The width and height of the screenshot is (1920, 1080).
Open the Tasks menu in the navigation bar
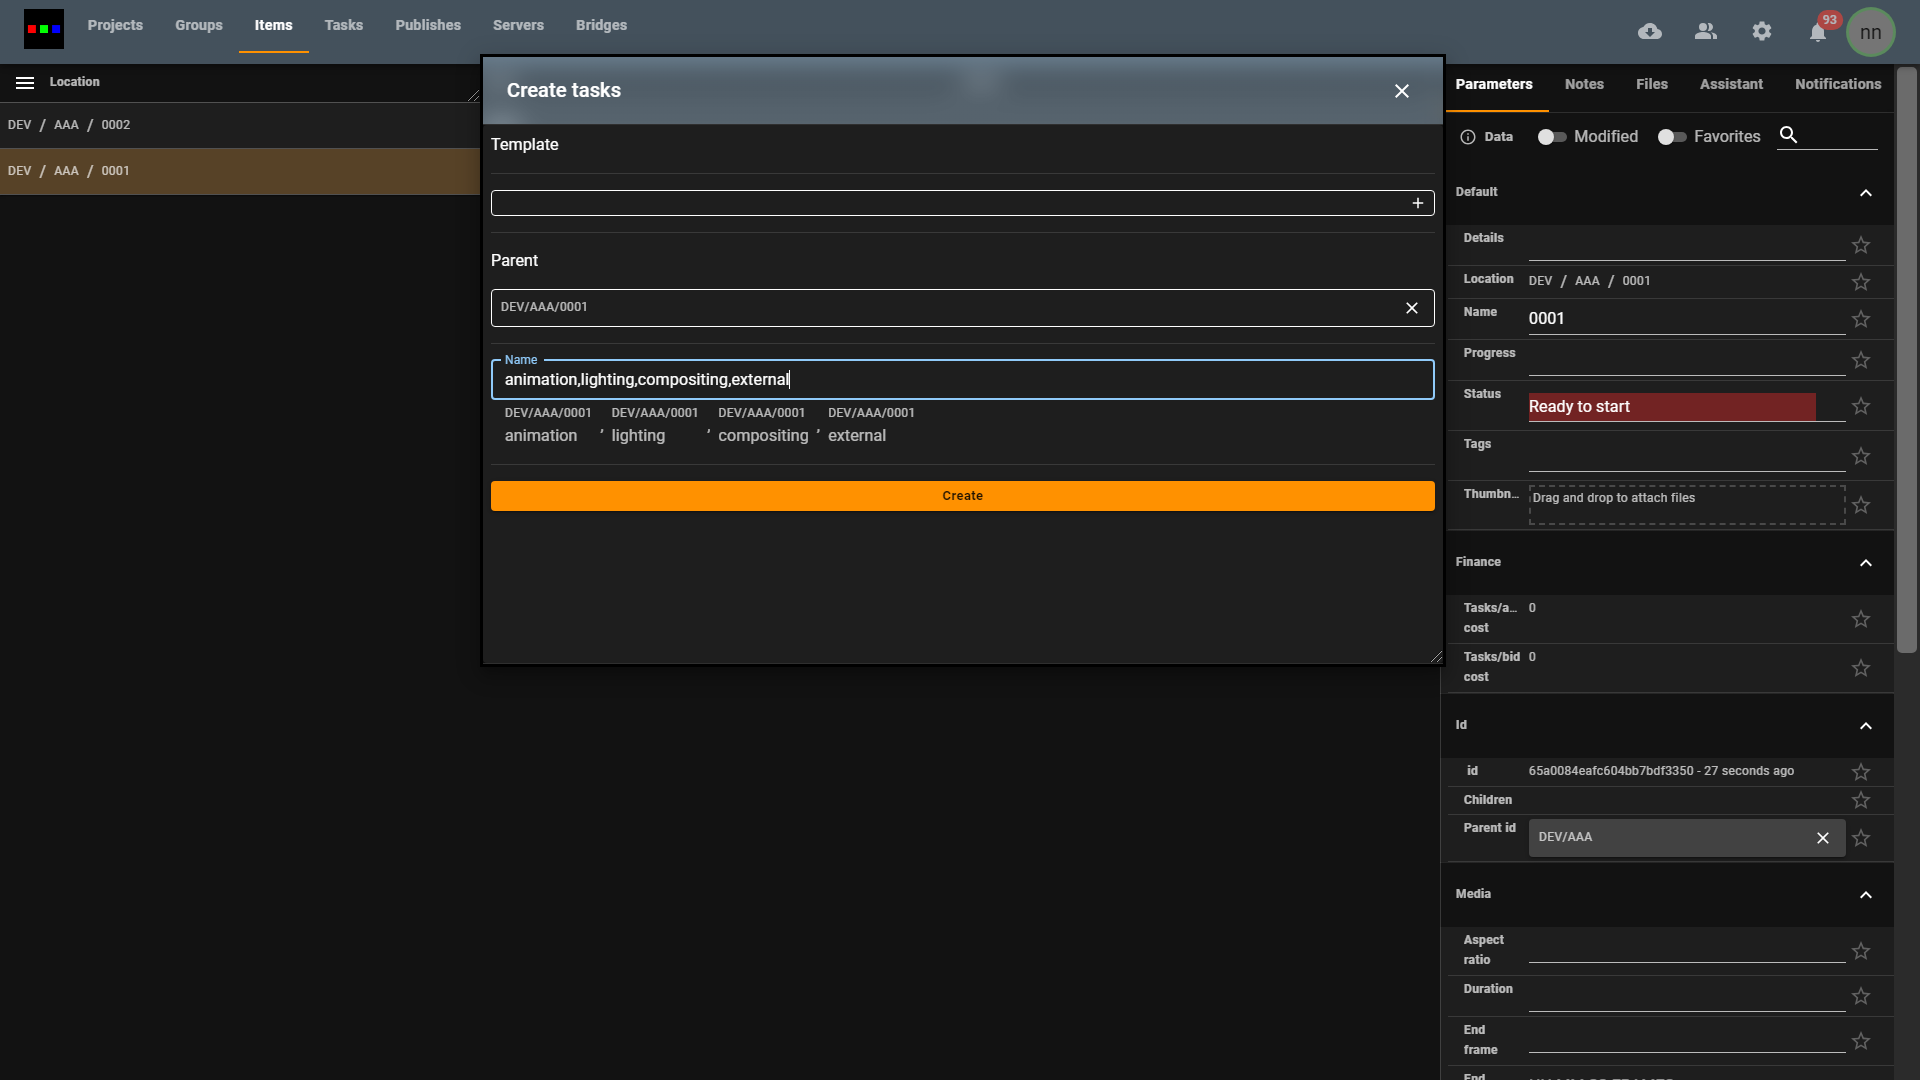[343, 25]
